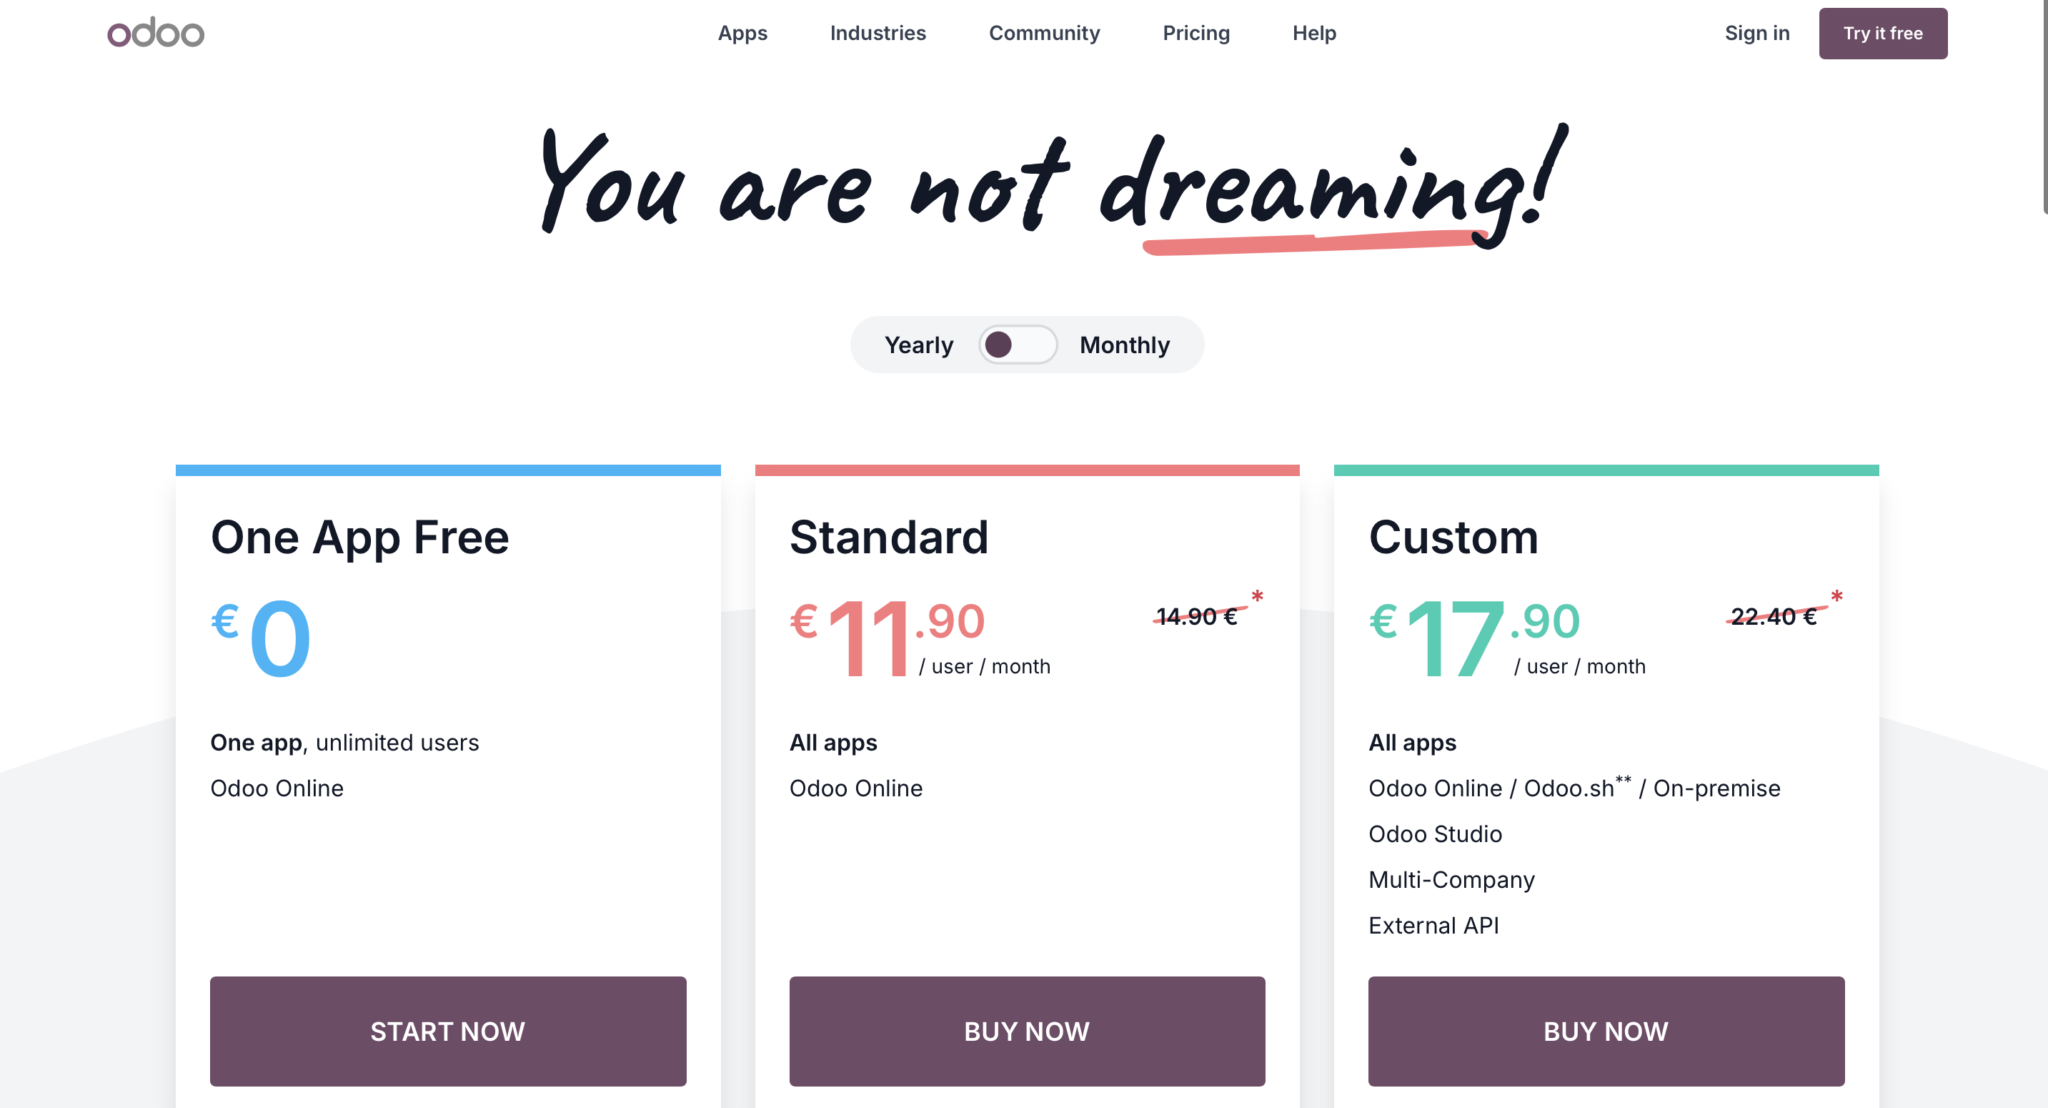This screenshot has width=2048, height=1108.
Task: Click START NOW under One App Free
Action: [x=448, y=1031]
